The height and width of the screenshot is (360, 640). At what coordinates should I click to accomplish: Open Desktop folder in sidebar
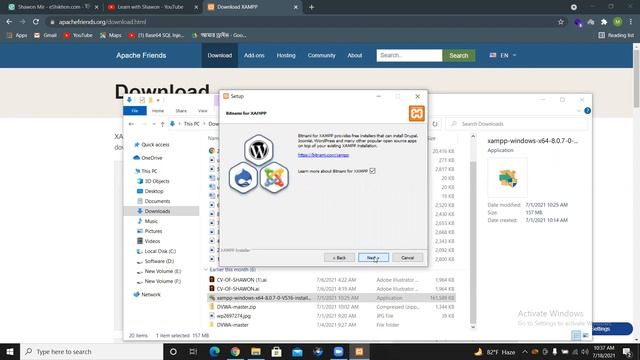pos(154,191)
